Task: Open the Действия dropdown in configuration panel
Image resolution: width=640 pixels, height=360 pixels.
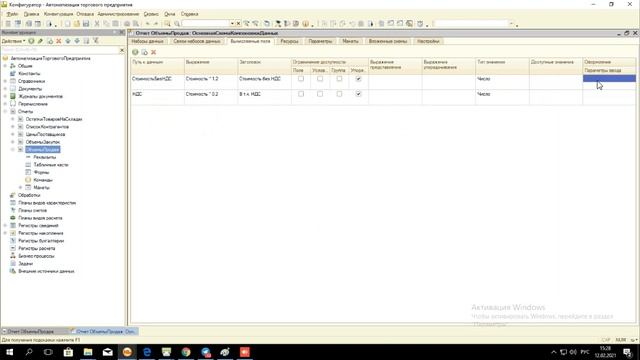Action: (x=13, y=41)
